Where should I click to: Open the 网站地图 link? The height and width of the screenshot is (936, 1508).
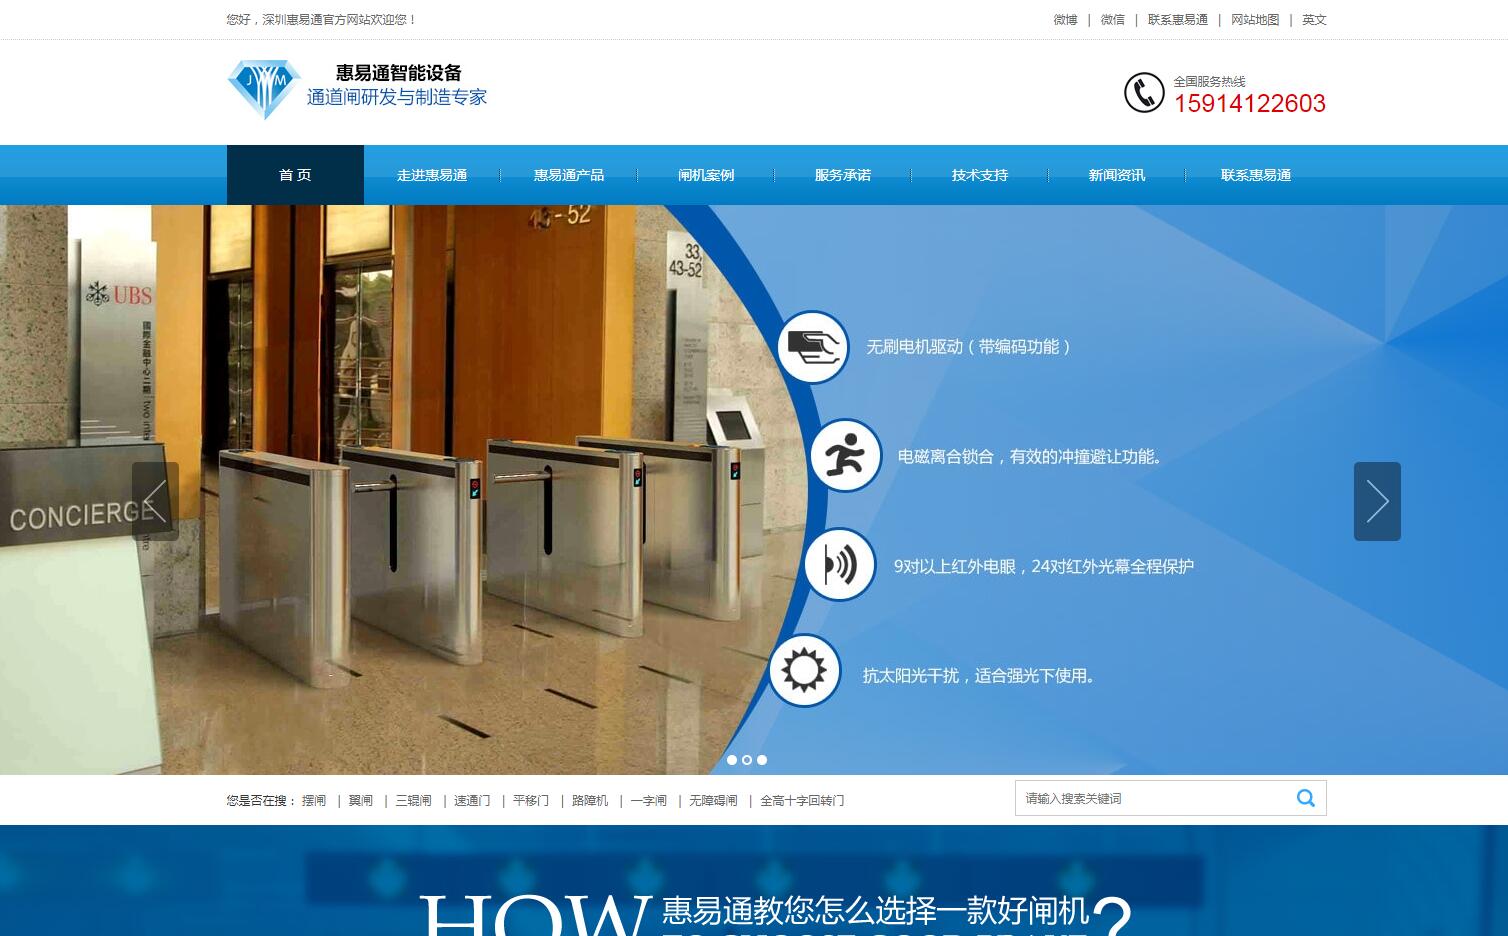tap(1255, 19)
